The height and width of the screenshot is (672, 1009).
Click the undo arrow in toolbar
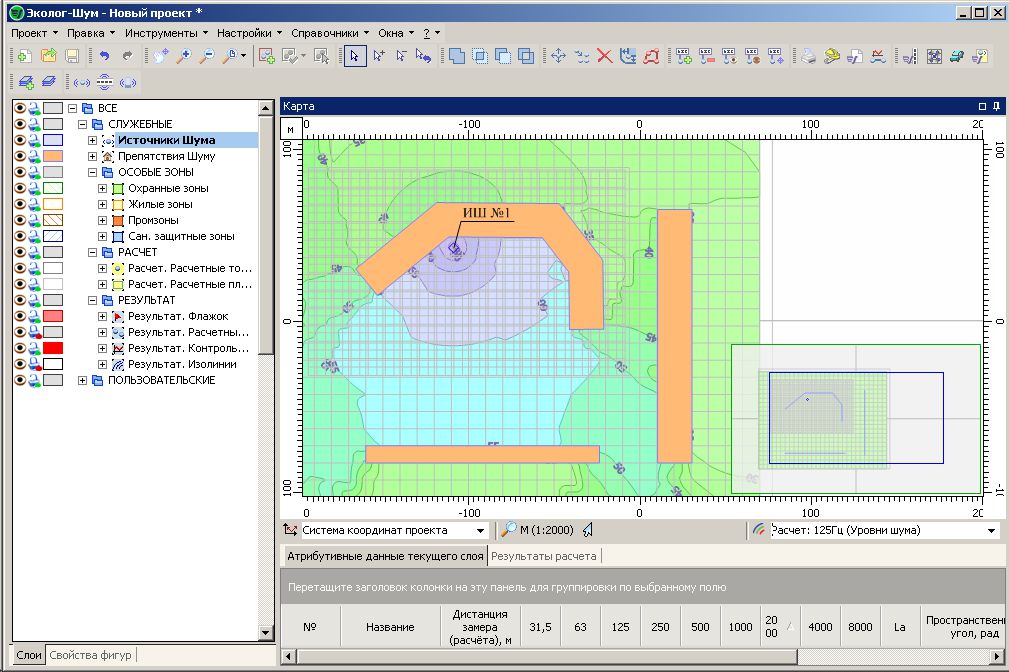104,57
